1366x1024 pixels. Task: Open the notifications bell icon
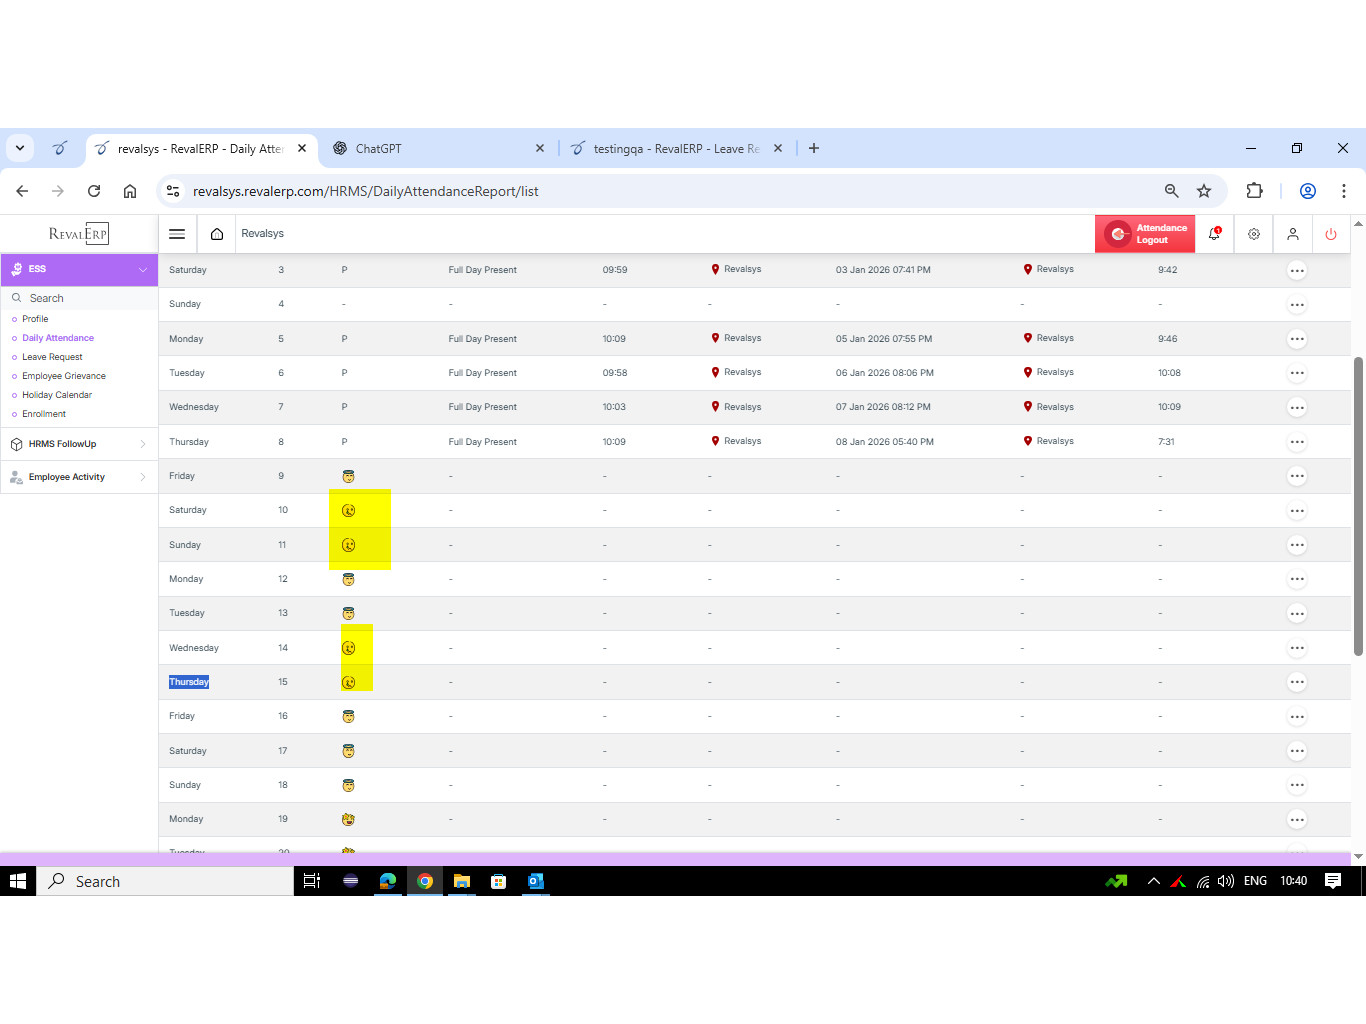click(1214, 234)
